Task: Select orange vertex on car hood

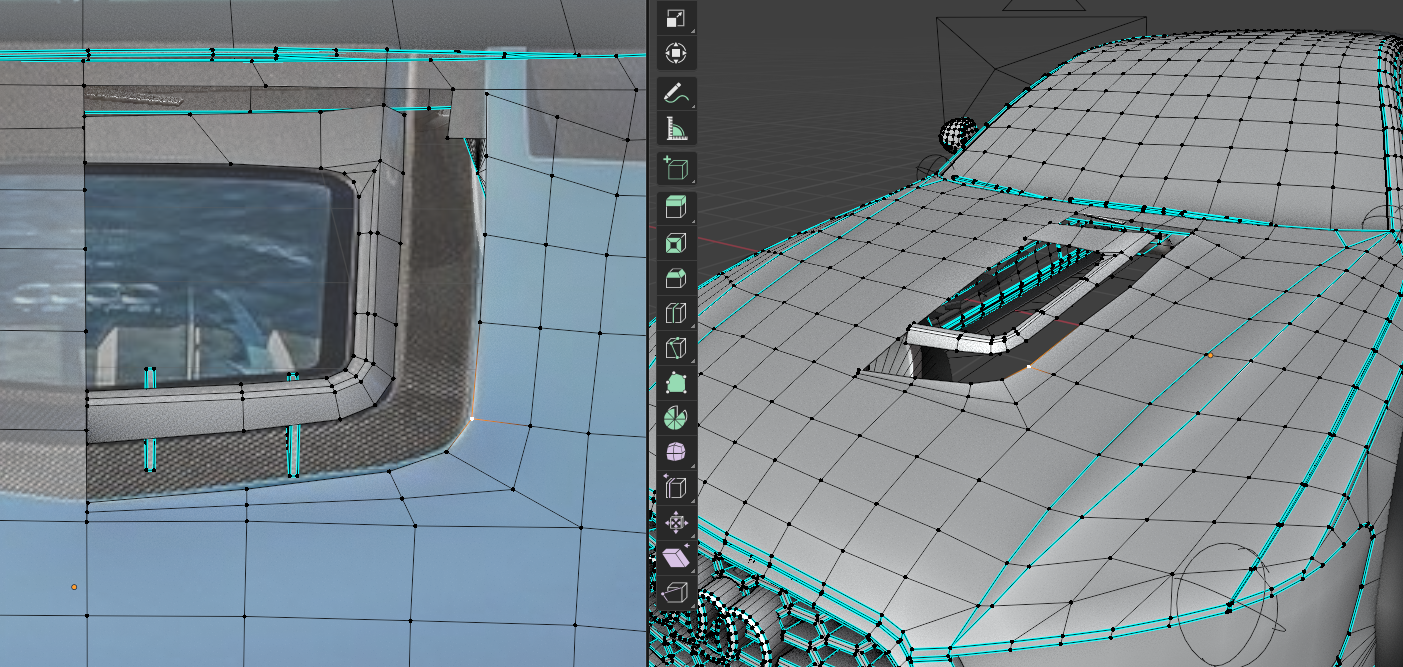Action: pos(1209,355)
